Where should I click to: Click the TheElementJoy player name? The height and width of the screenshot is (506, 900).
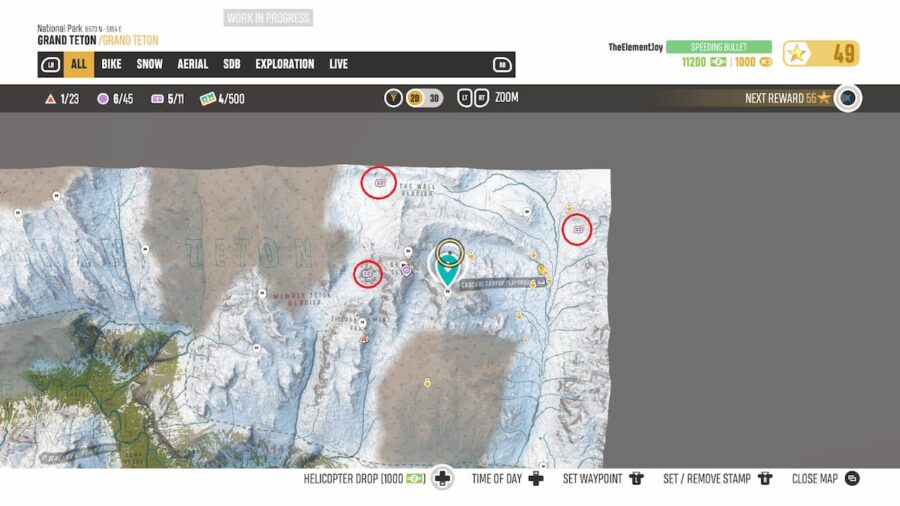[635, 47]
